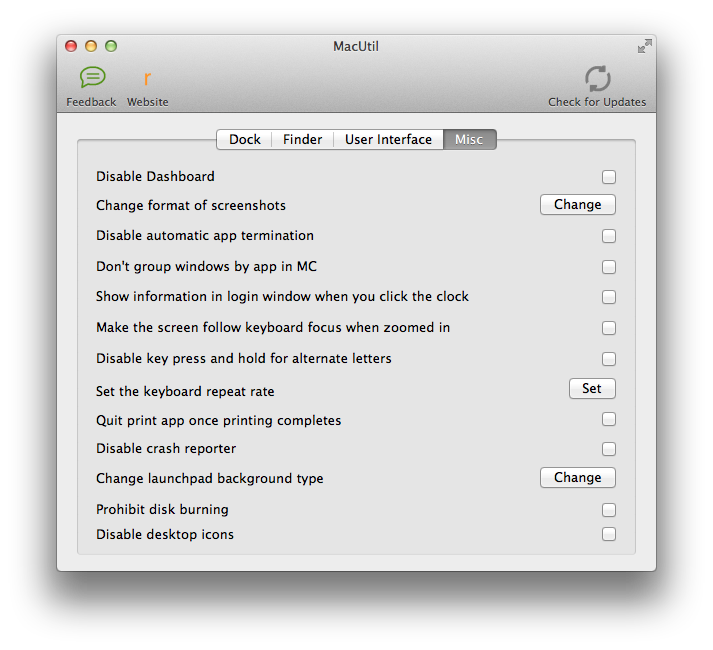The width and height of the screenshot is (713, 650).
Task: Click the 'Set the keyboard repeat rate' label
Action: click(x=185, y=391)
